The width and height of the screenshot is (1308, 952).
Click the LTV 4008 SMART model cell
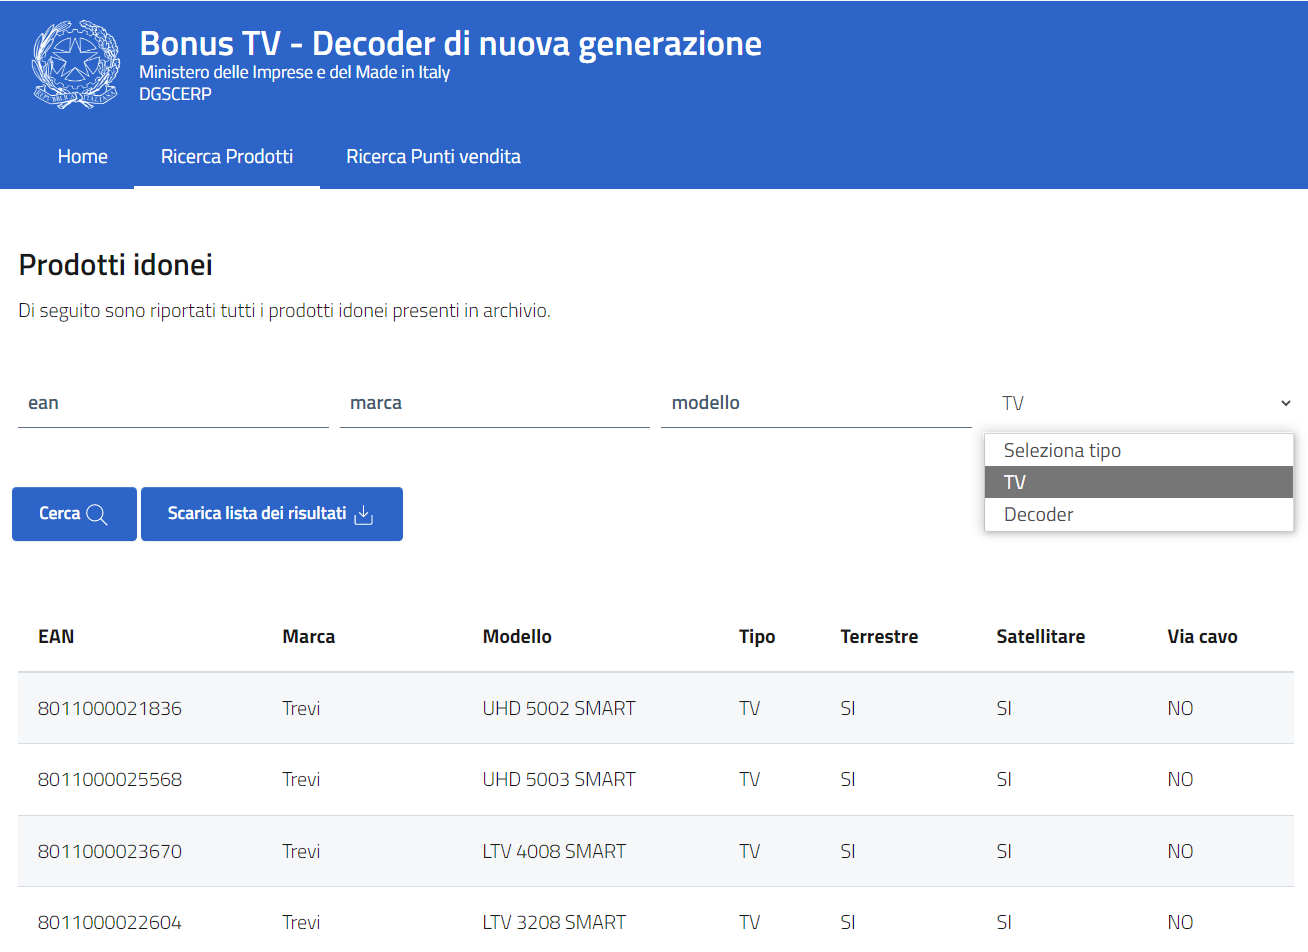point(554,851)
